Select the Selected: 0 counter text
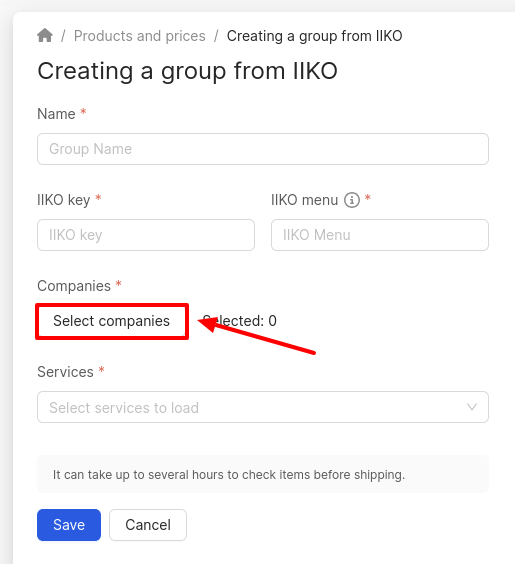This screenshot has width=515, height=564. pyautogui.click(x=240, y=321)
